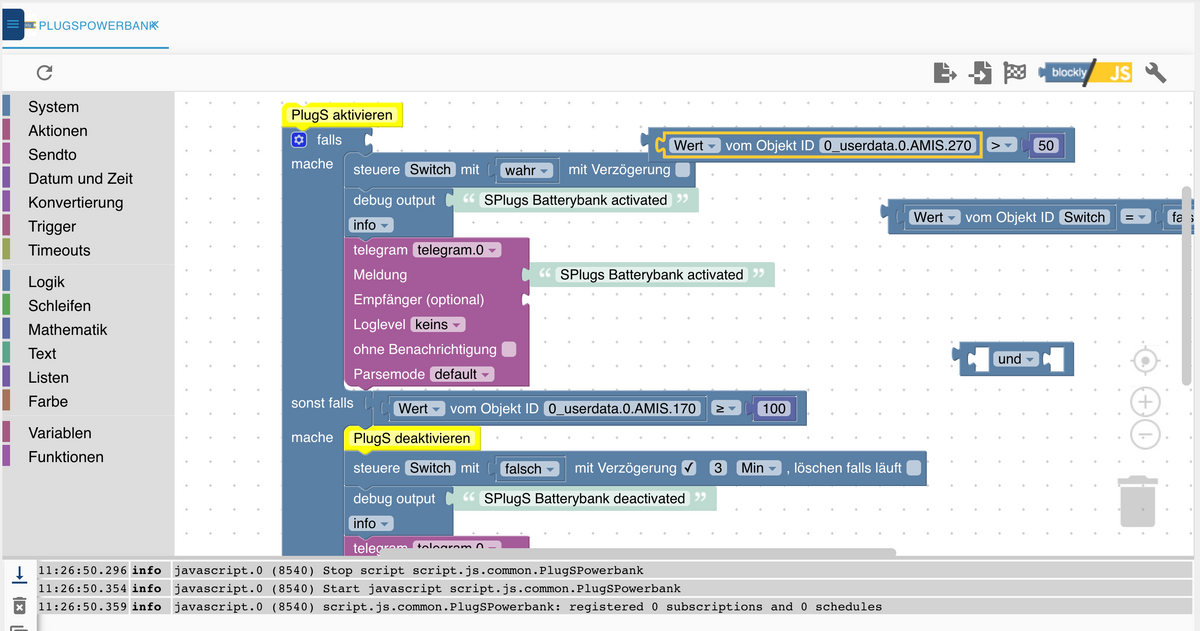The height and width of the screenshot is (631, 1200).
Task: Center the workspace with the target icon
Action: coord(1145,360)
